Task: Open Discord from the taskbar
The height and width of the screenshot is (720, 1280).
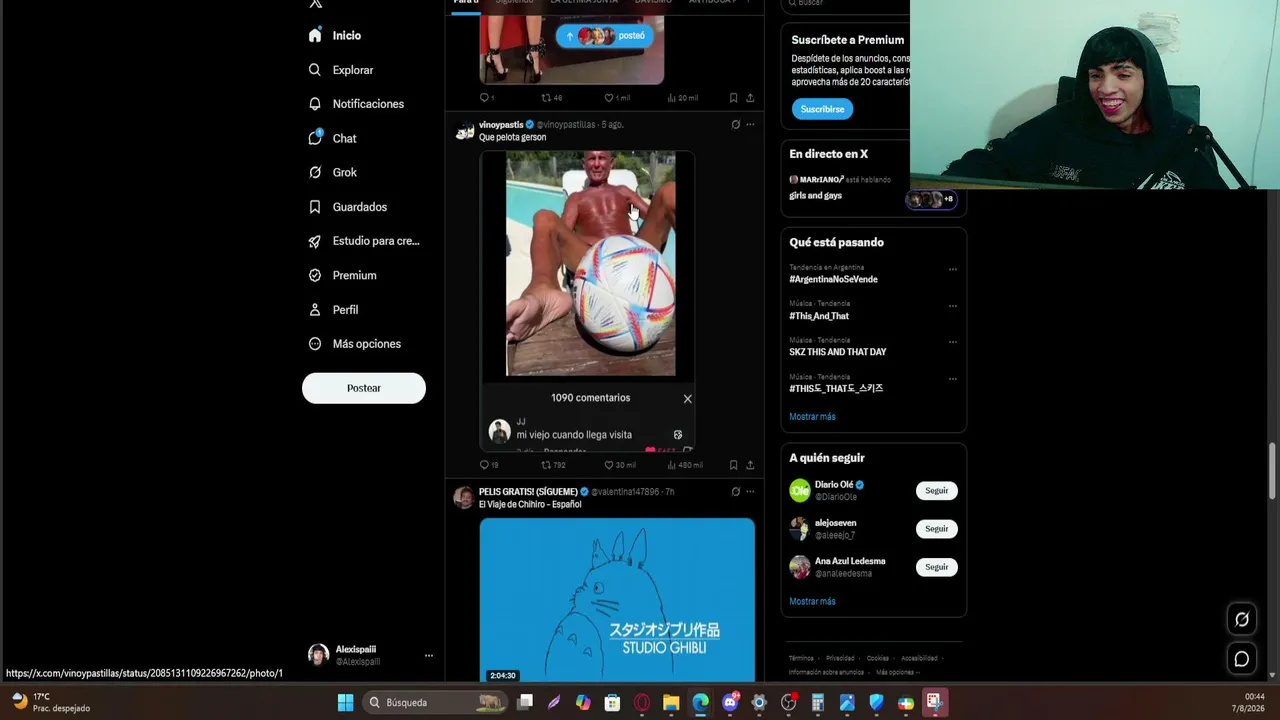Action: pyautogui.click(x=730, y=702)
